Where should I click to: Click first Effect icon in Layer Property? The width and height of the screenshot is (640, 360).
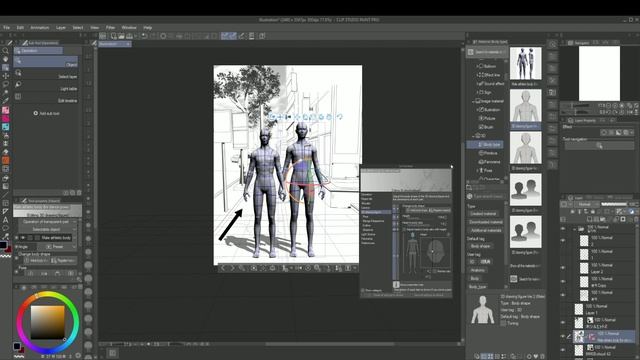point(604,133)
